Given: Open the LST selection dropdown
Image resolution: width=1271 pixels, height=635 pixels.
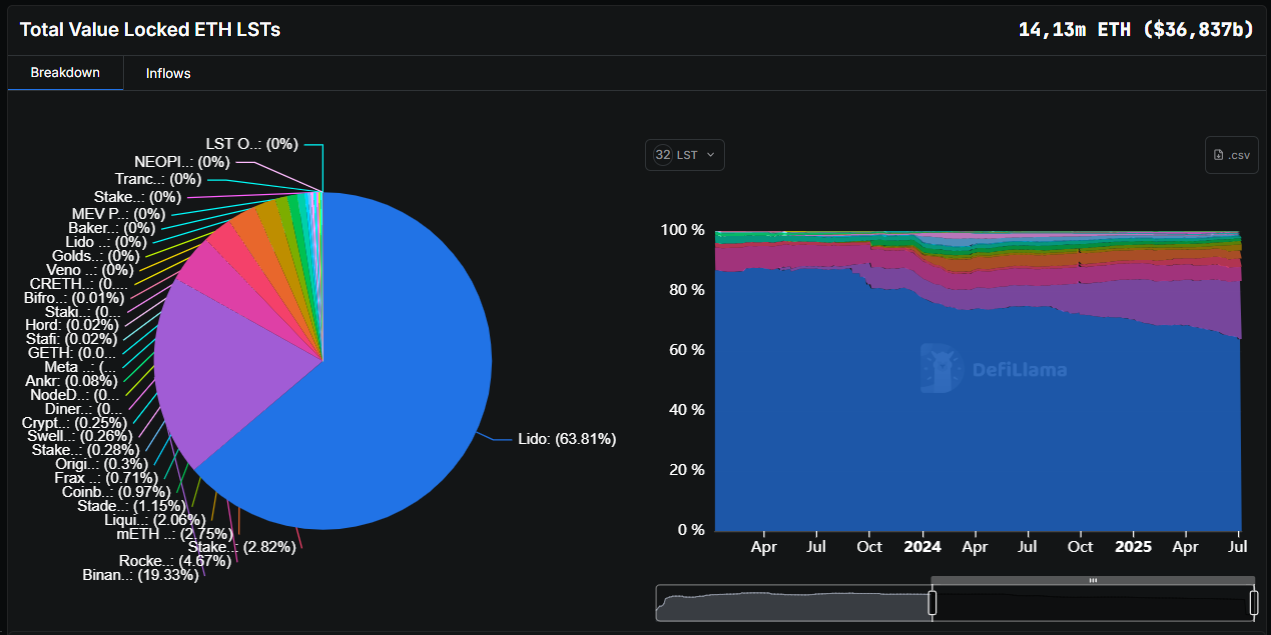Looking at the screenshot, I should pyautogui.click(x=685, y=155).
